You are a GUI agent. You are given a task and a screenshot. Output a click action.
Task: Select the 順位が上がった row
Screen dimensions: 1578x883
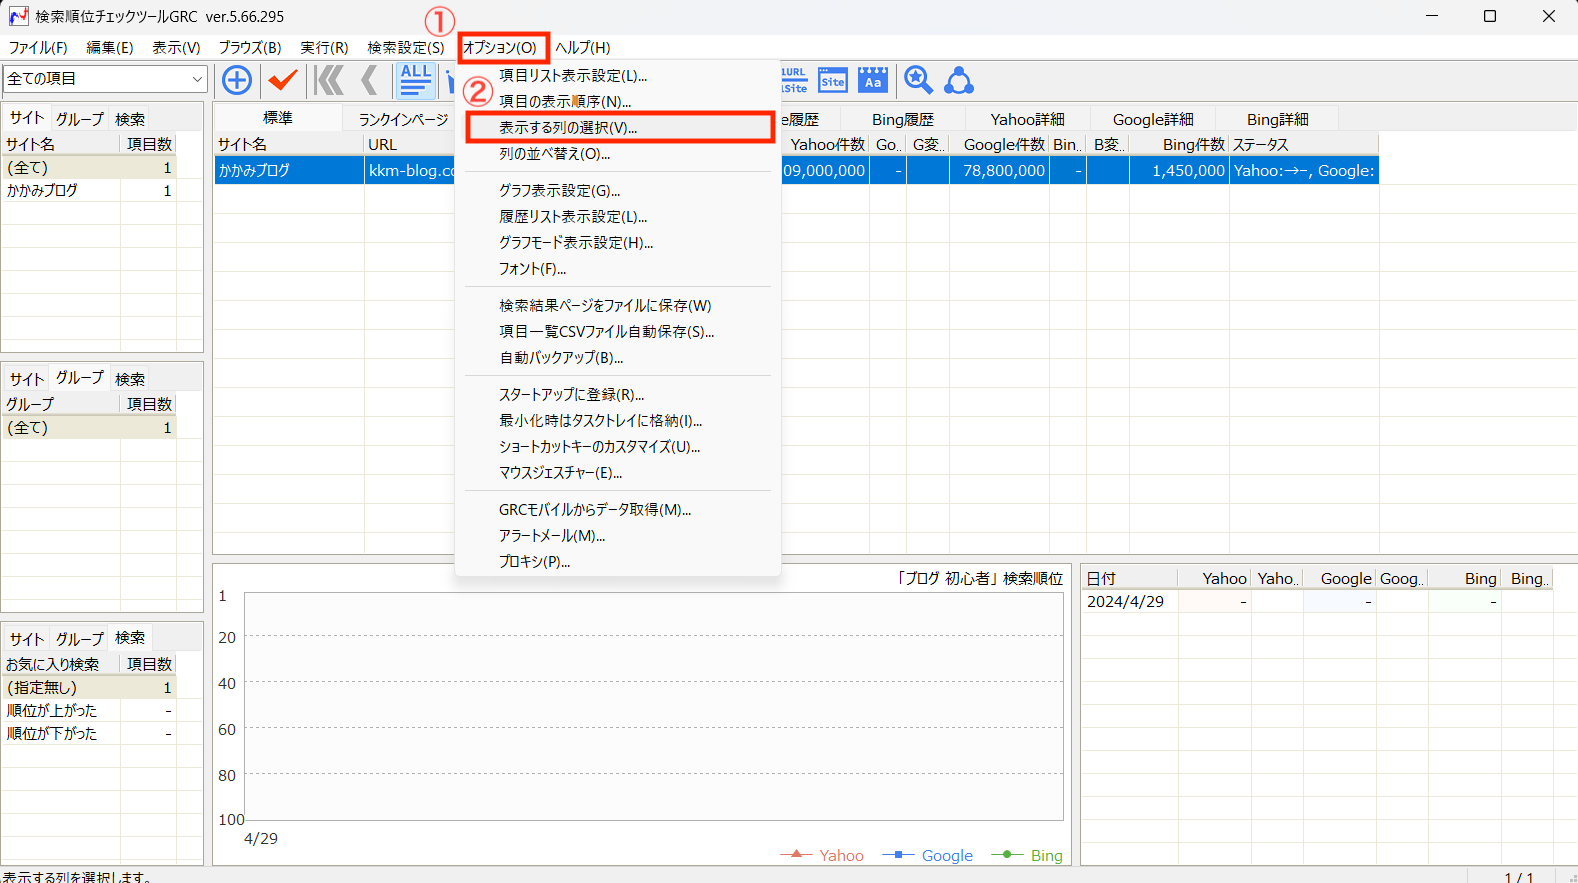(89, 710)
